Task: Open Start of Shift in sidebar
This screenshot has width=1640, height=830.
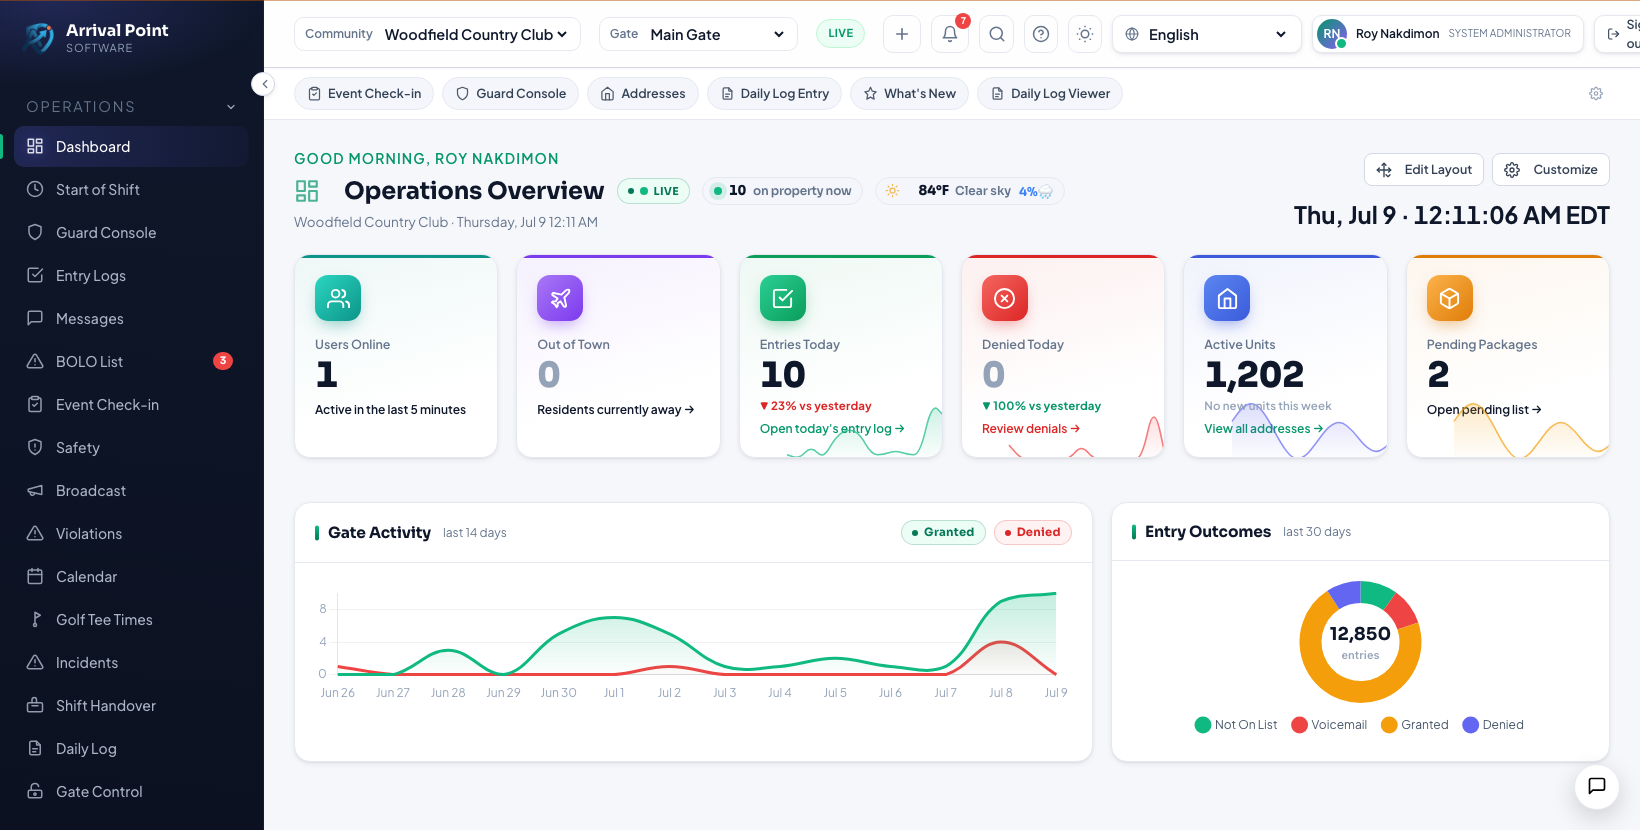Action: (131, 190)
